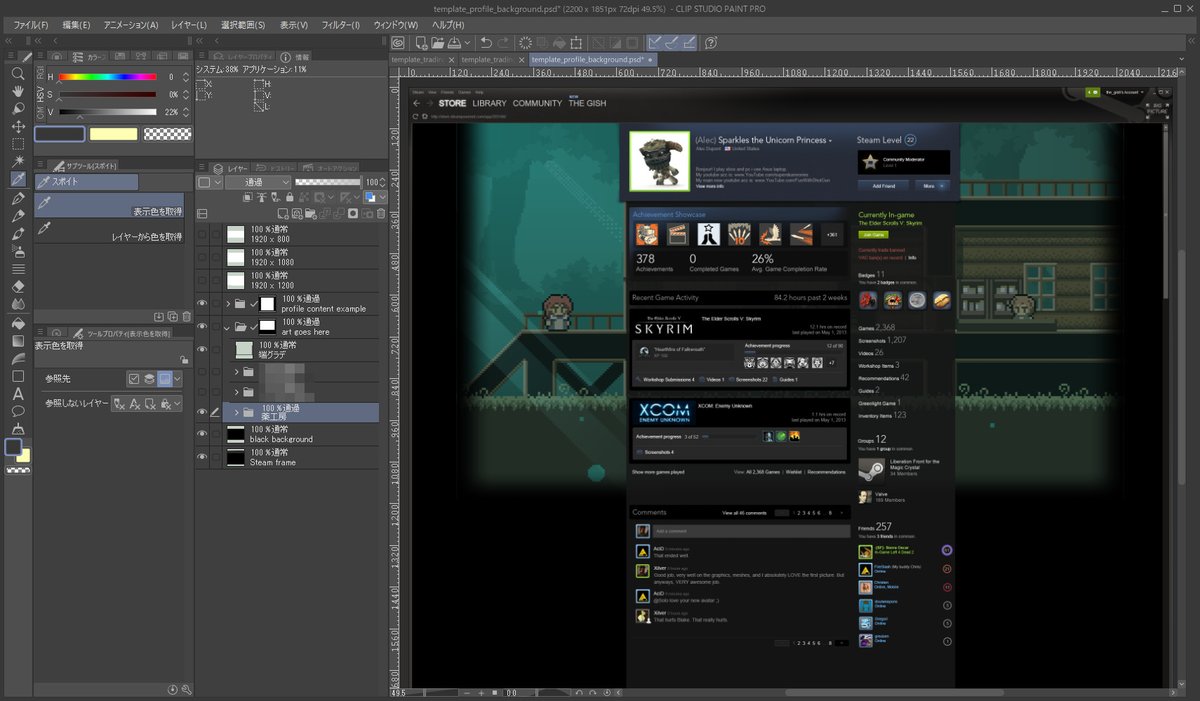
Task: Select the 'black background' layer name
Action: pos(281,439)
